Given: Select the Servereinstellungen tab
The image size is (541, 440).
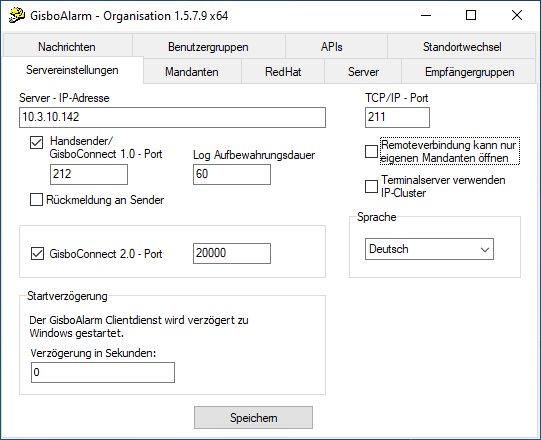Looking at the screenshot, I should (x=72, y=70).
